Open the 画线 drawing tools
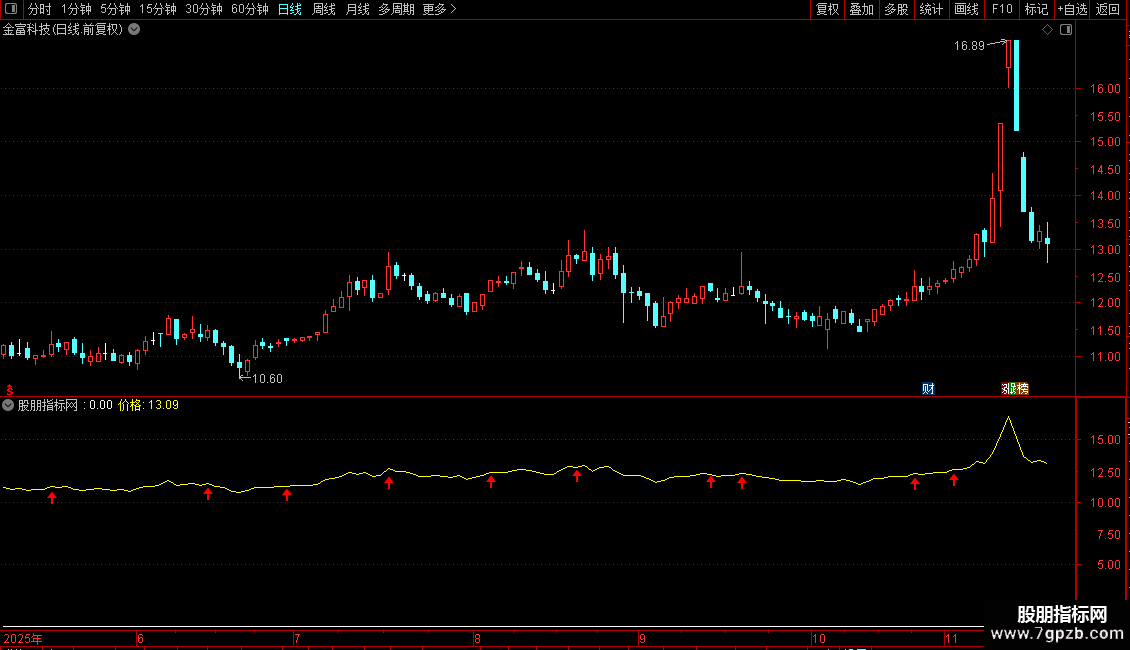The image size is (1130, 650). (x=966, y=9)
